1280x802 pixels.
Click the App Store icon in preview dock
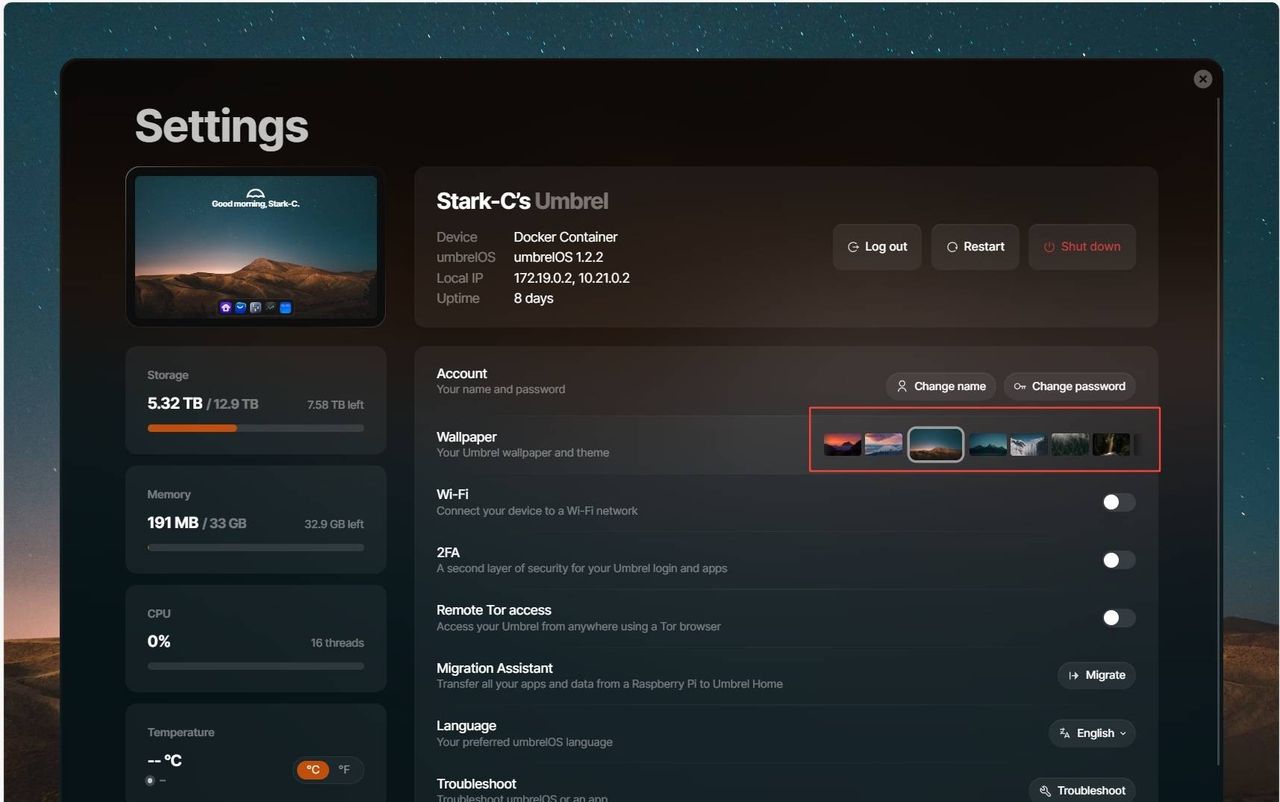(241, 308)
